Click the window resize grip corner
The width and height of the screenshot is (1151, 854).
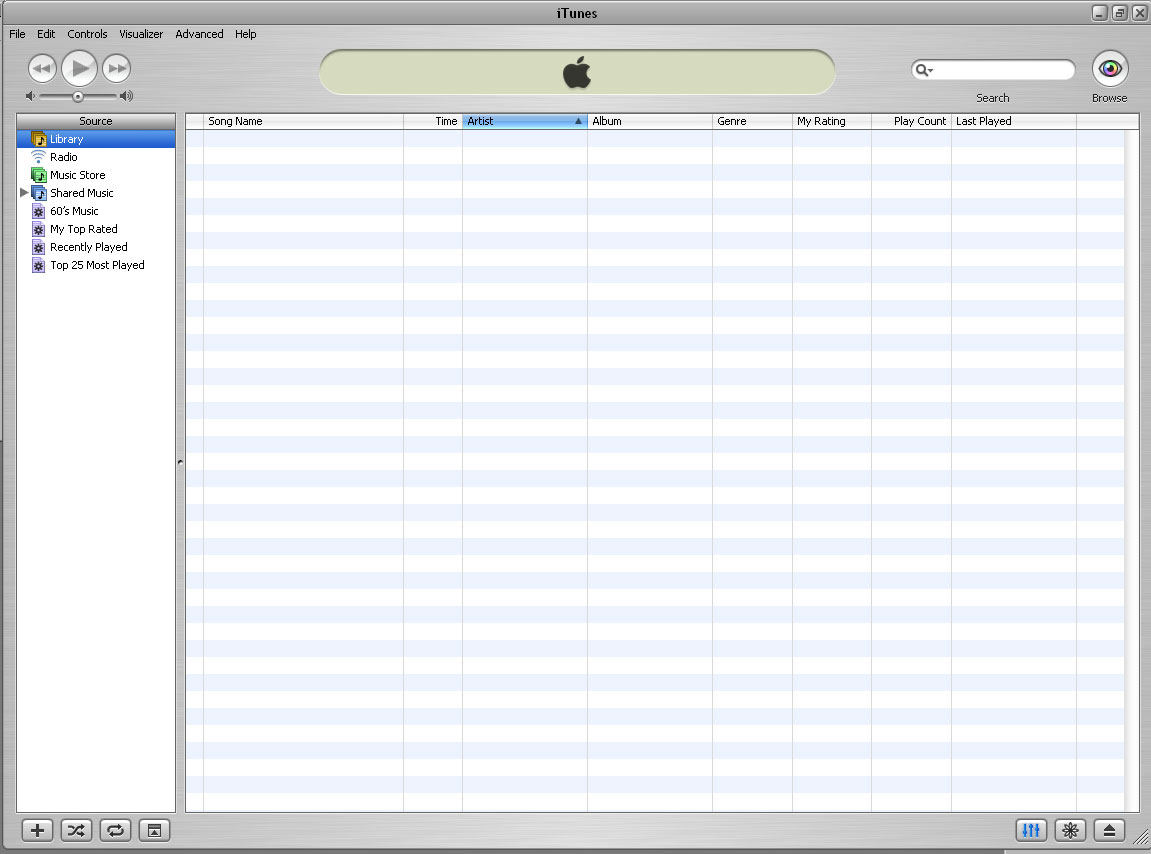point(1141,837)
